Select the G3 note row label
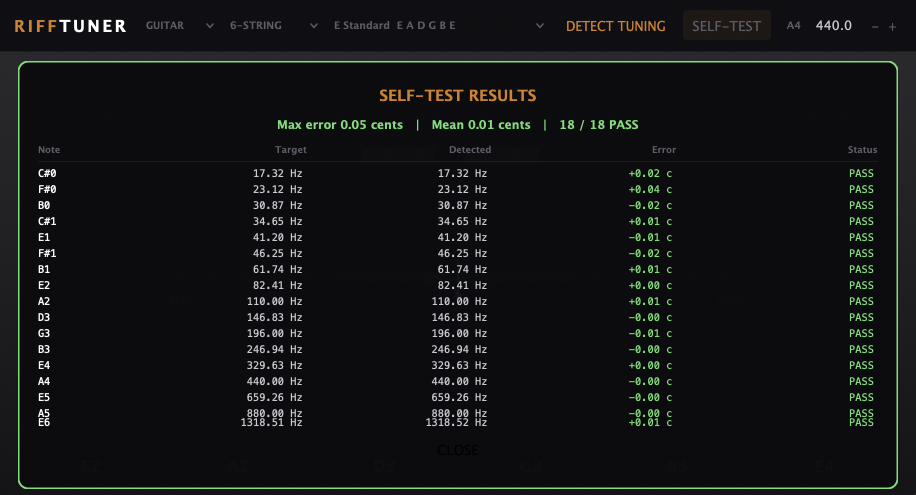 pos(44,333)
